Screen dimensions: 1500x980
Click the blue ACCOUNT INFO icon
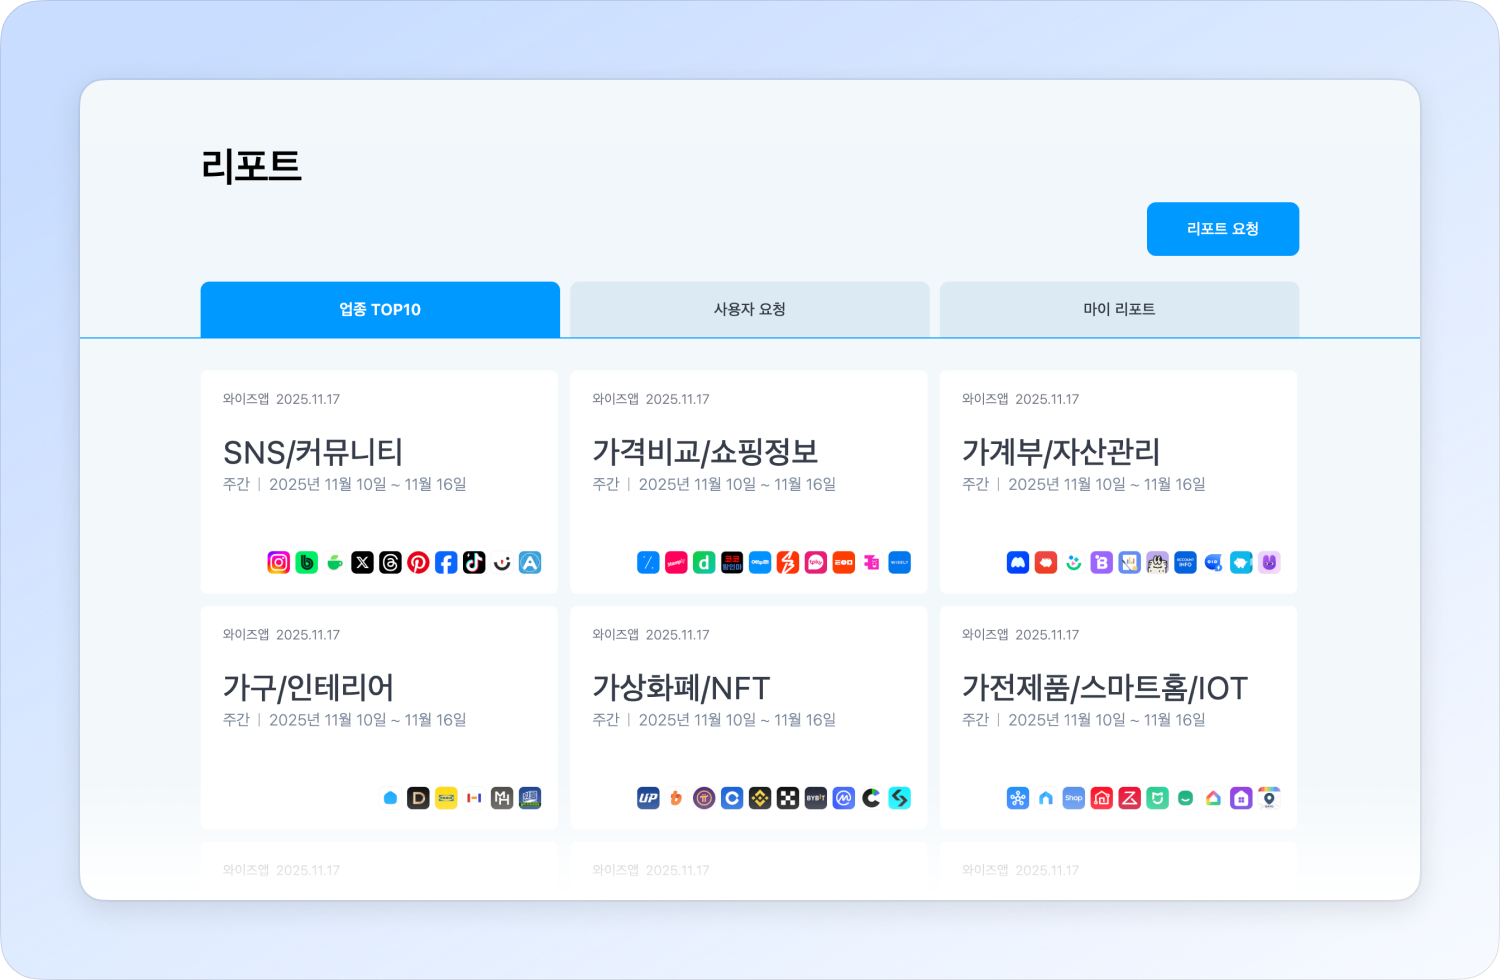[x=1186, y=563]
